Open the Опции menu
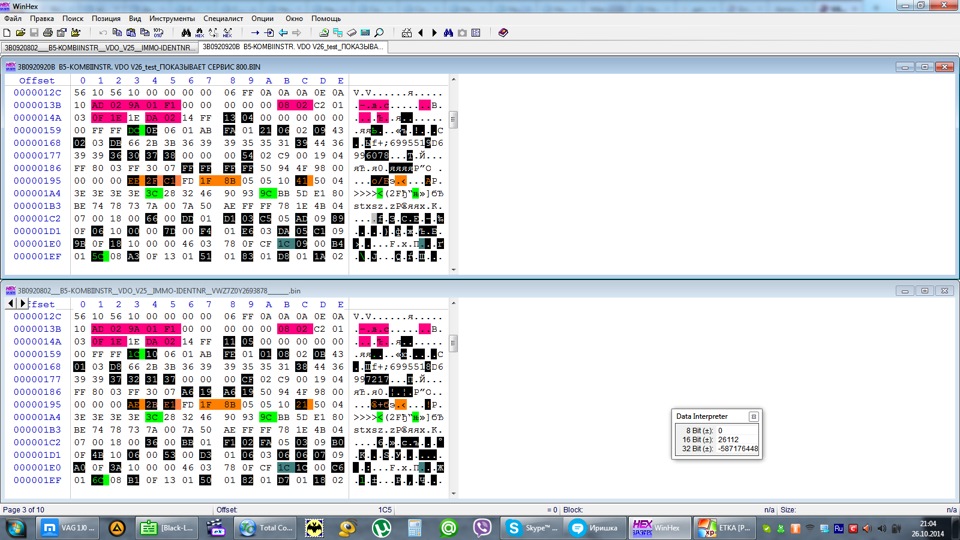The height and width of the screenshot is (540, 960). point(262,18)
